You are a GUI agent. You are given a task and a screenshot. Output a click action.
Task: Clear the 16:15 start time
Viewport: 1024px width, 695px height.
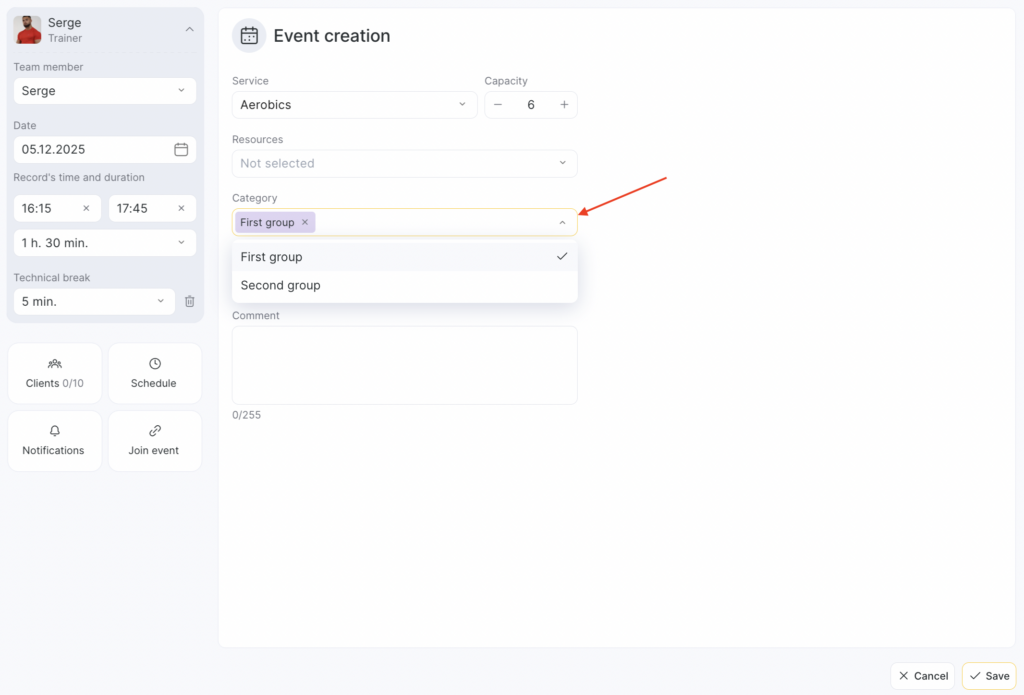pos(86,208)
